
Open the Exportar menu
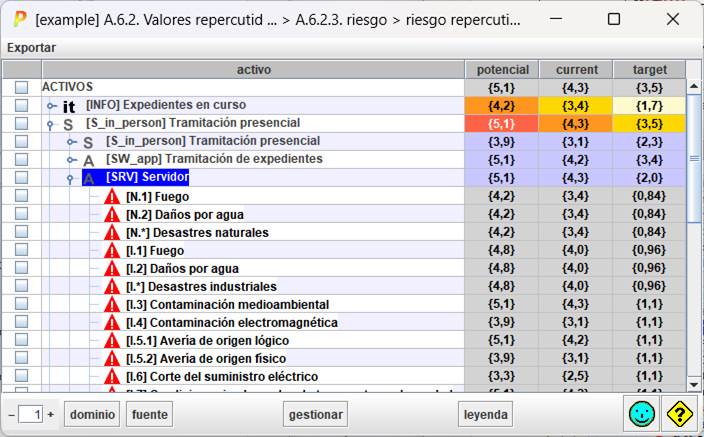[x=31, y=48]
